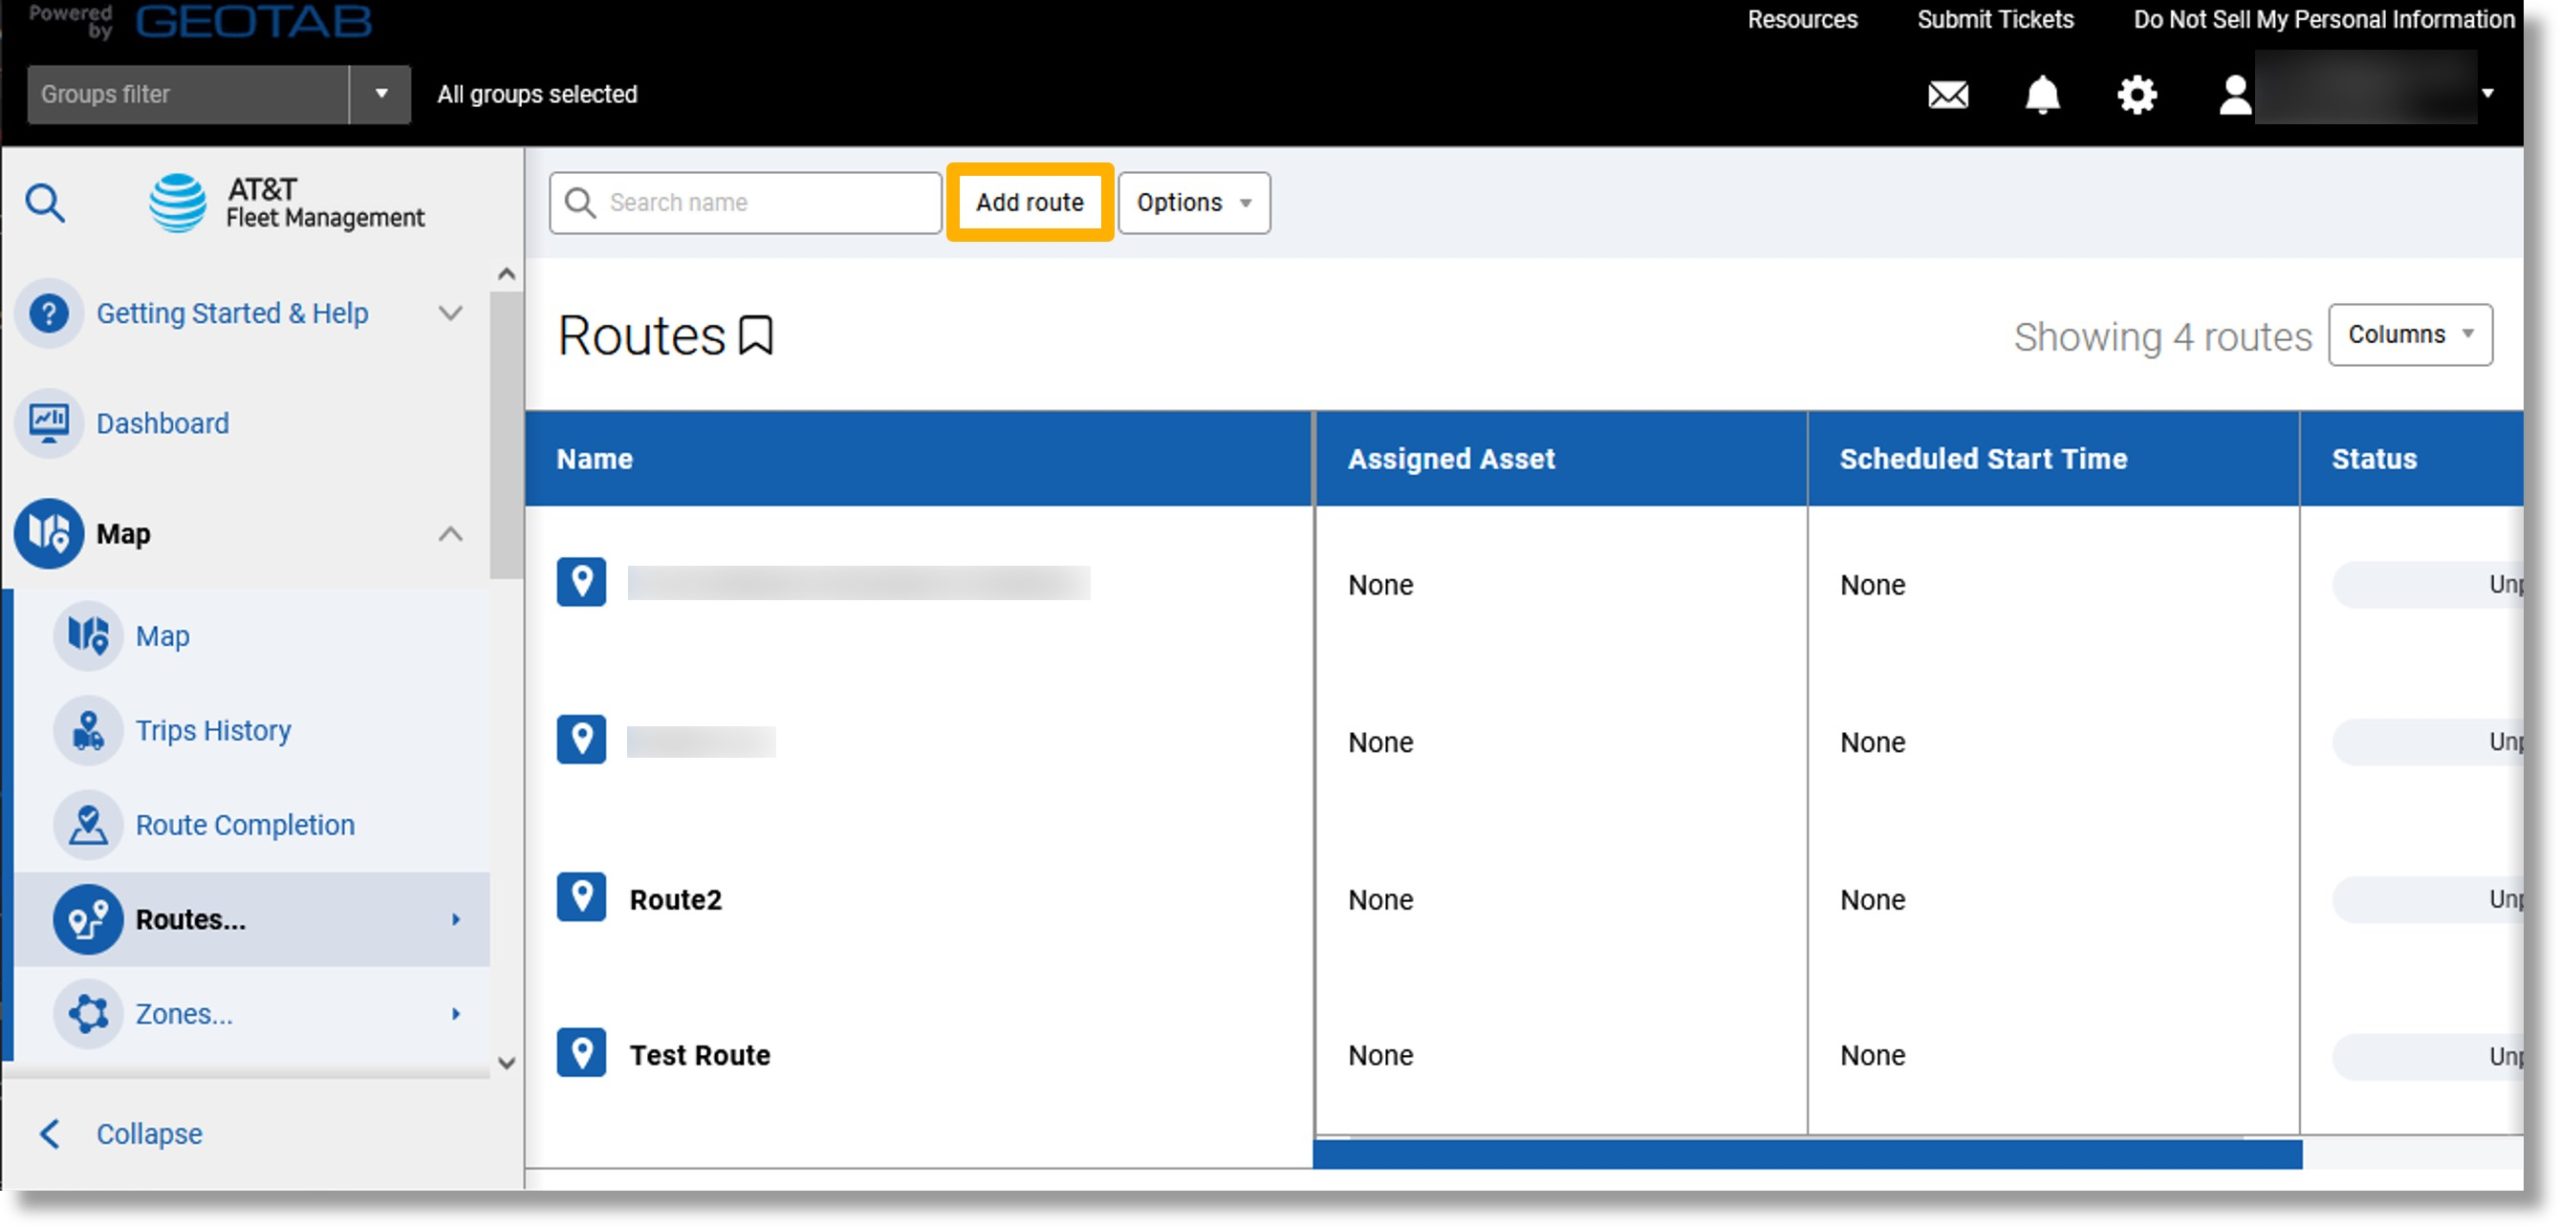The height and width of the screenshot is (1227, 2560).
Task: Open notifications bell icon
Action: [x=2042, y=95]
